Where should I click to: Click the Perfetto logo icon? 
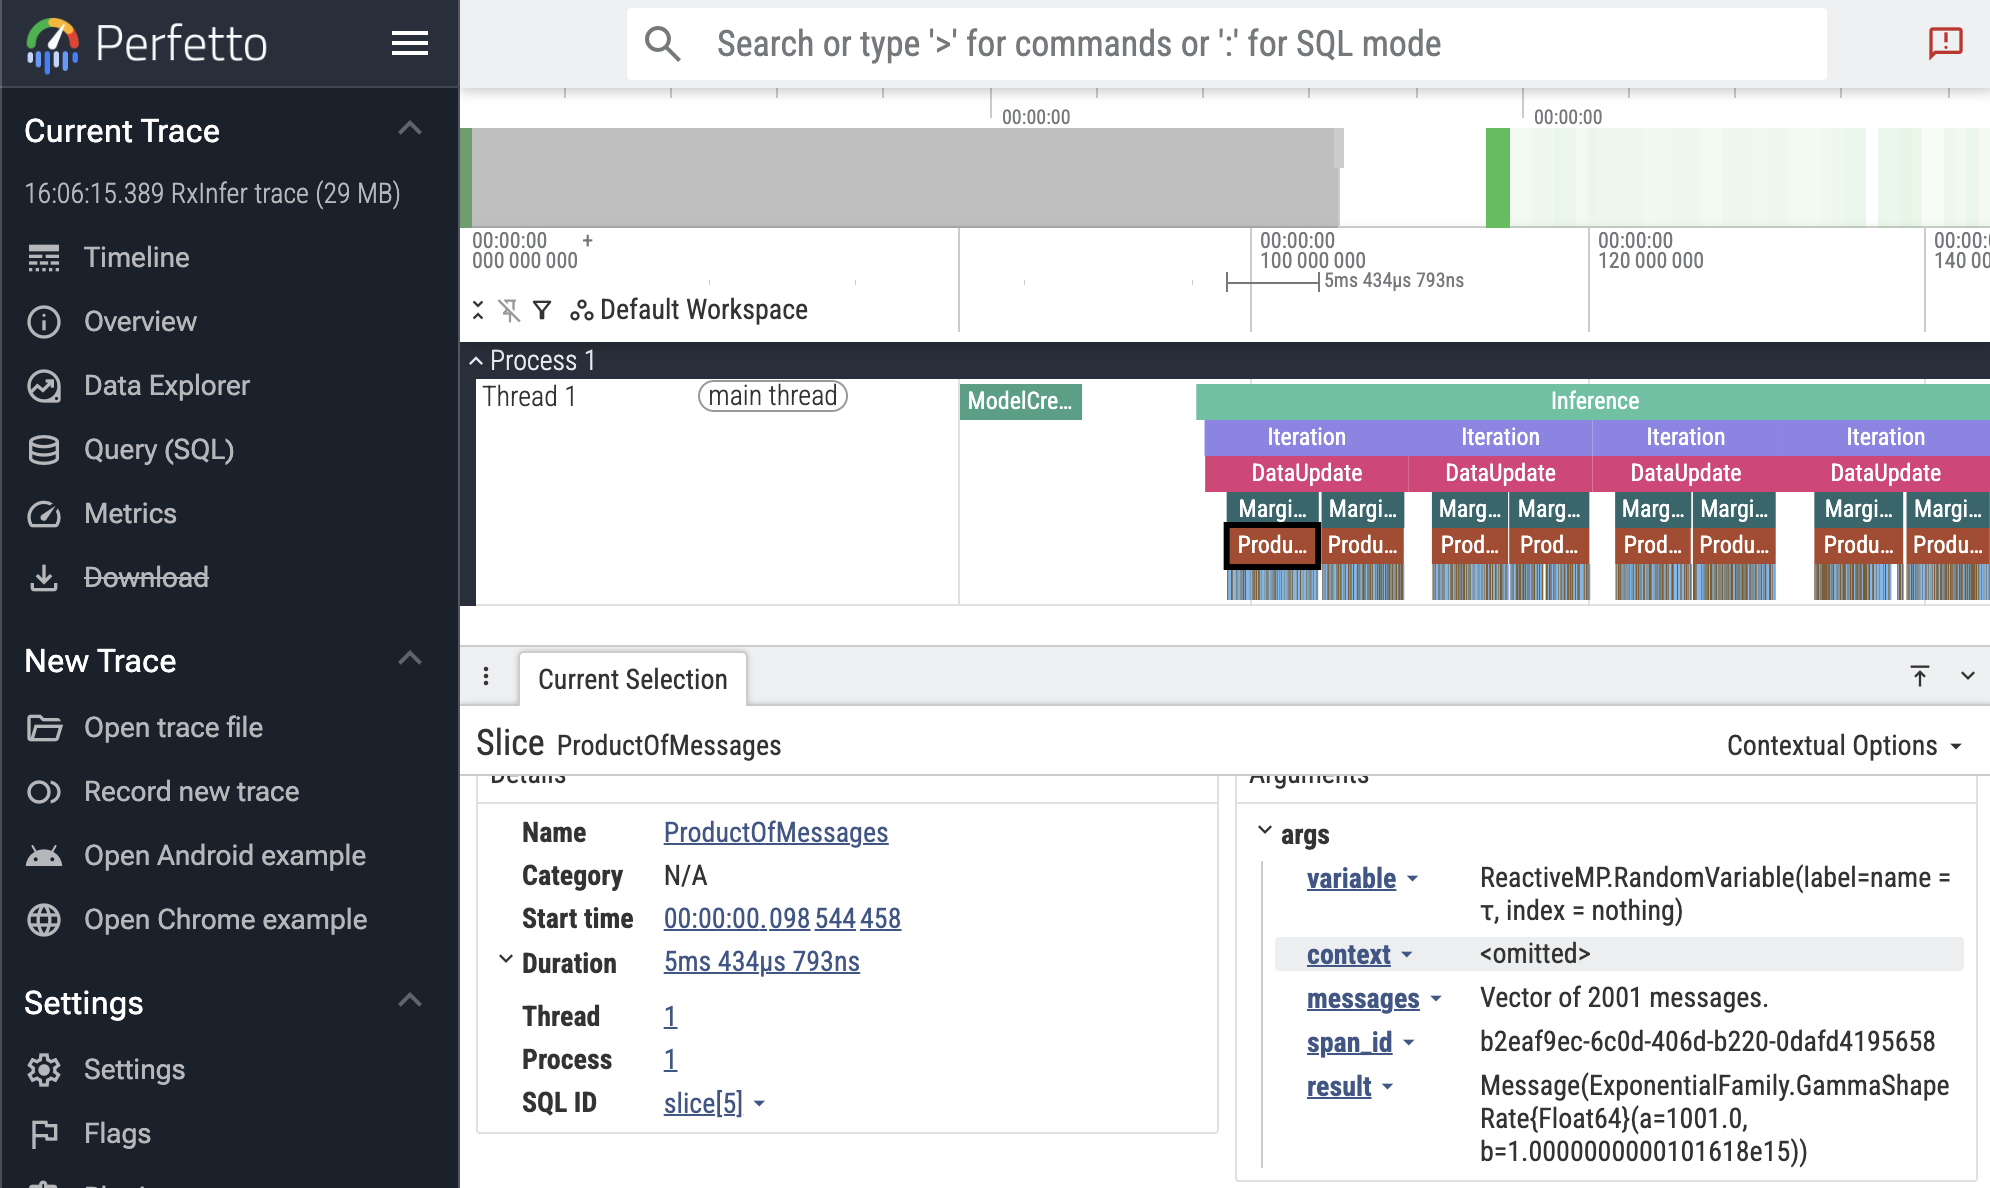tap(52, 45)
